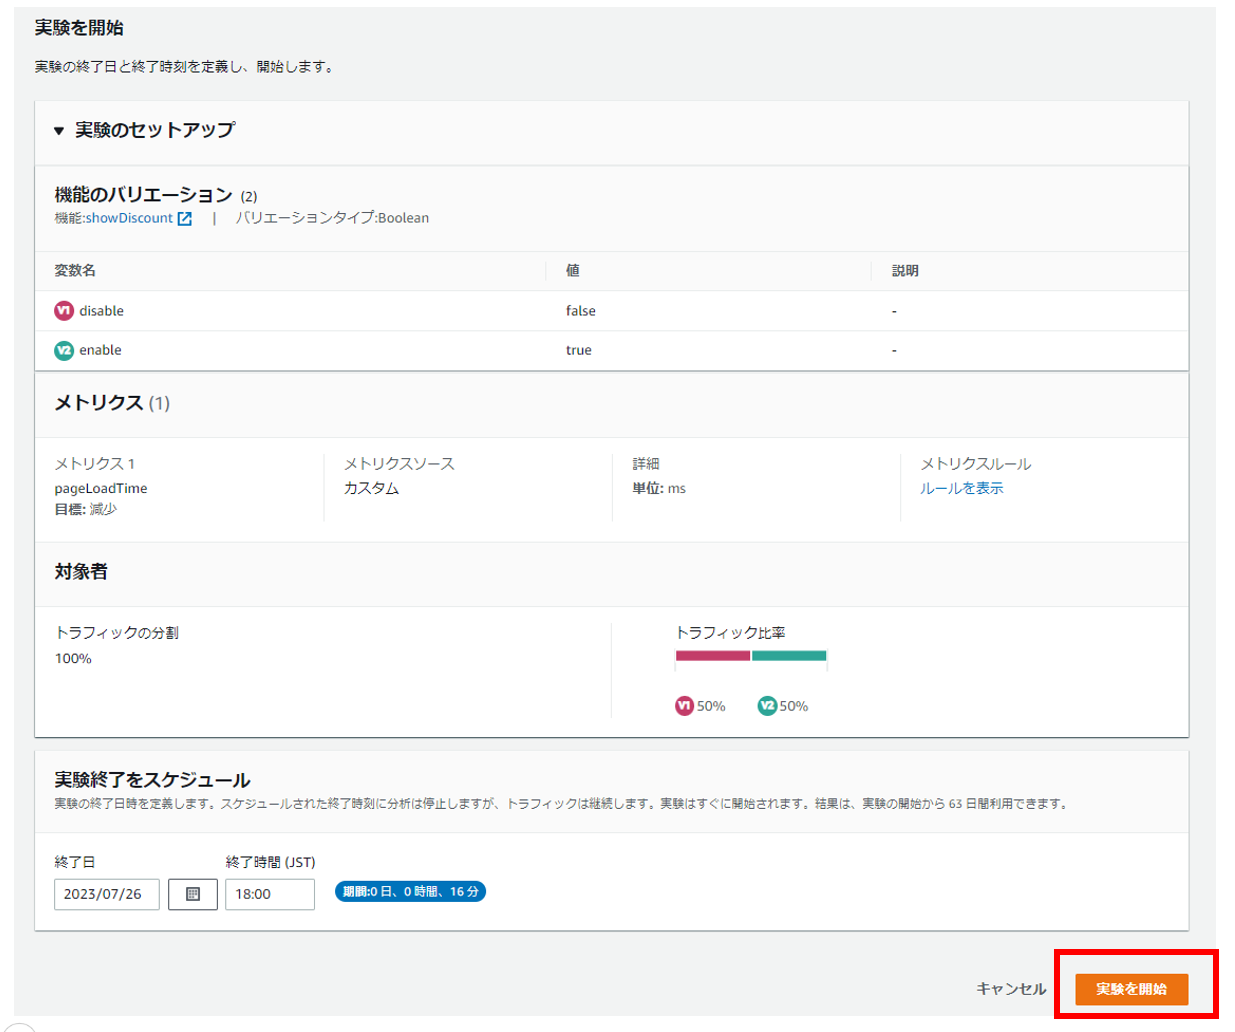Click the V2 50% legend icon

coord(767,706)
